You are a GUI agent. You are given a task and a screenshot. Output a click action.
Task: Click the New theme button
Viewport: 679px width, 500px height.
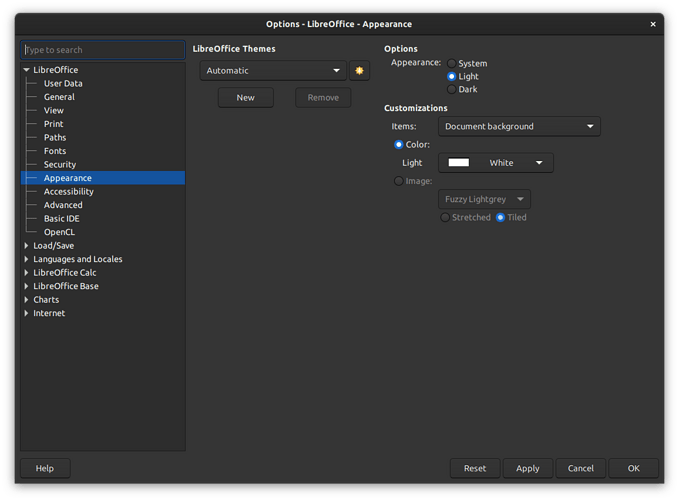(246, 97)
